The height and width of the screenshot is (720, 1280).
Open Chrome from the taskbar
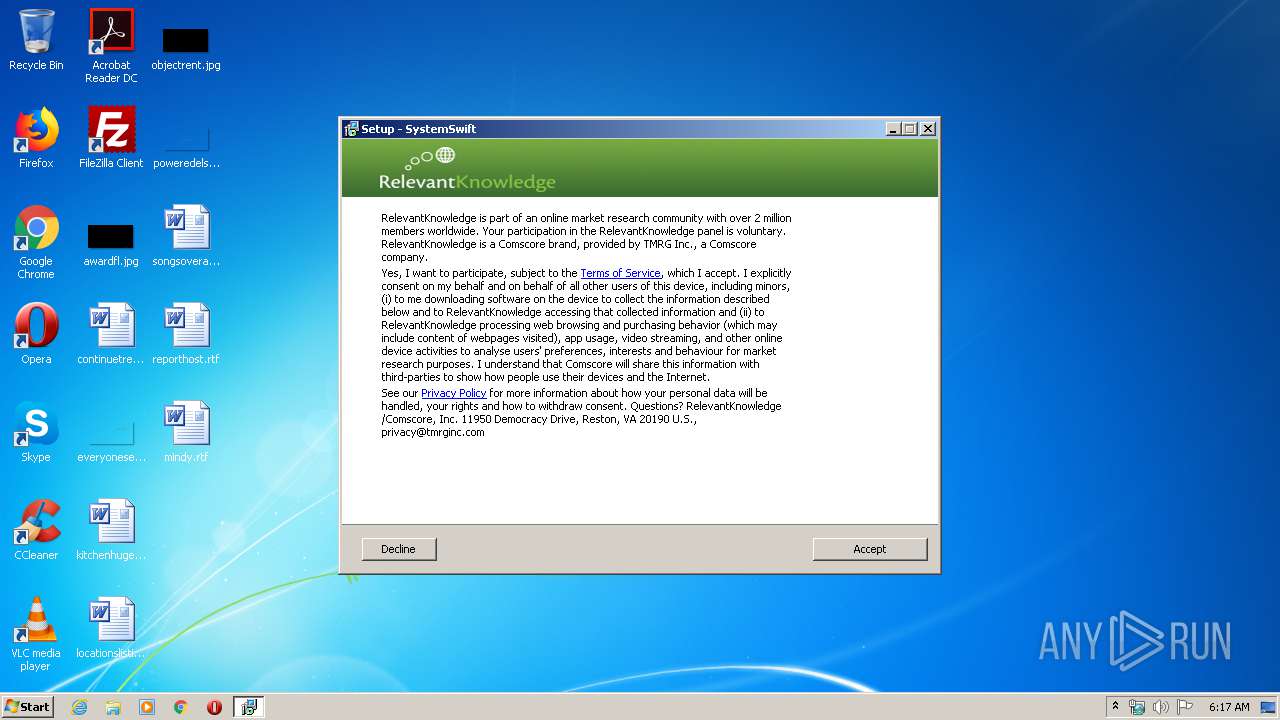click(181, 707)
